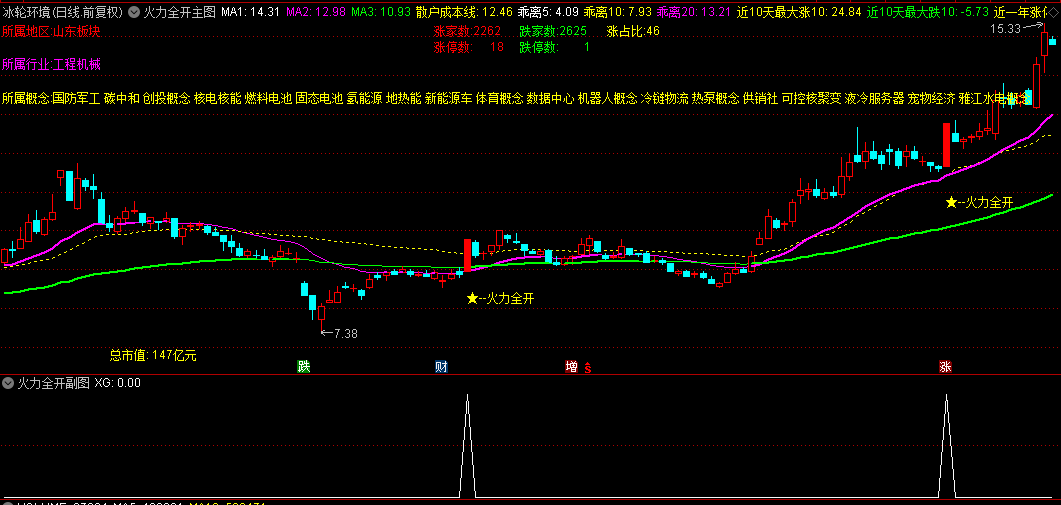Click 近10天最大涨10: 24.84 label

click(799, 12)
